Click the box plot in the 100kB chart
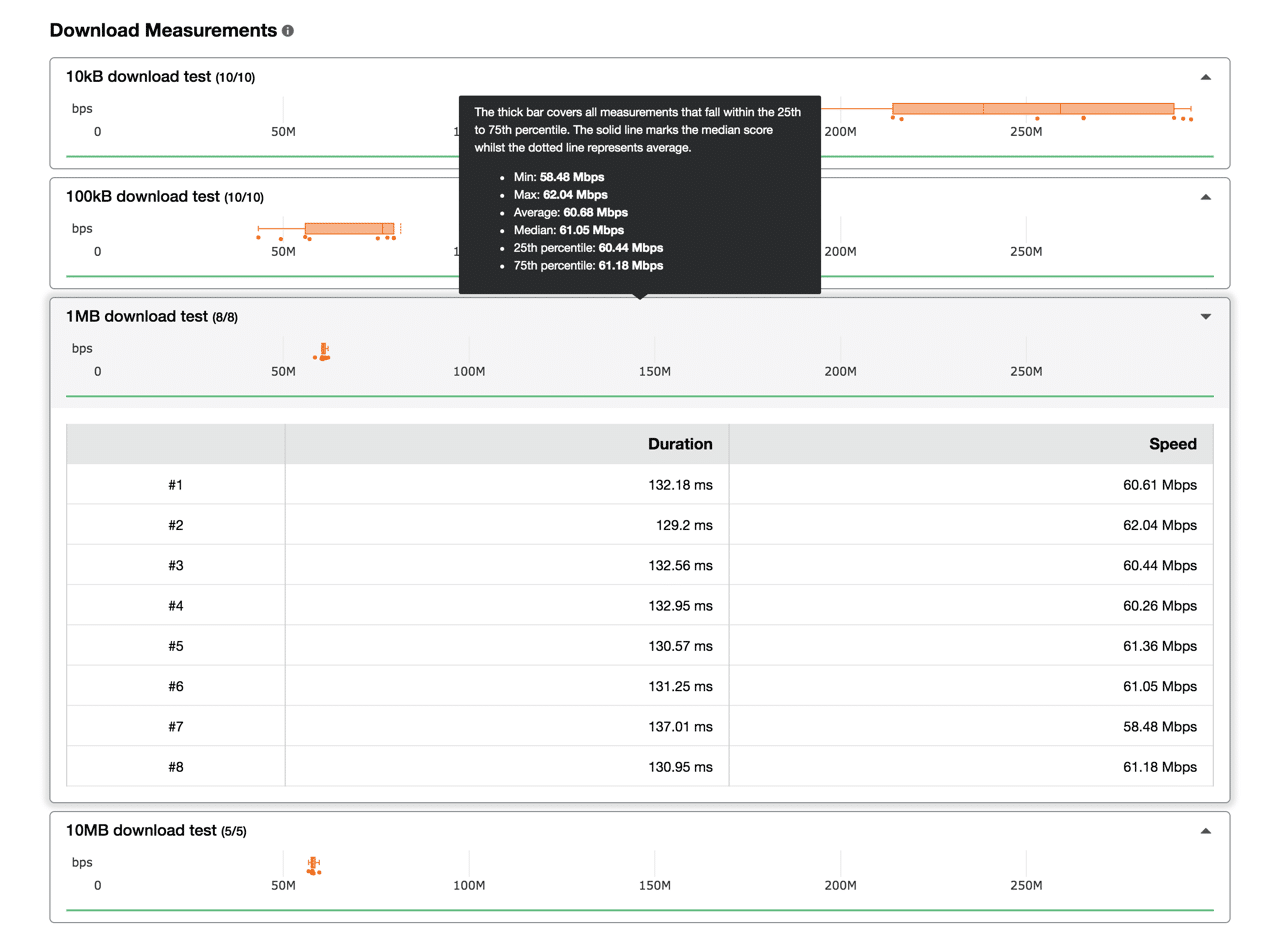1280x944 pixels. click(x=352, y=227)
